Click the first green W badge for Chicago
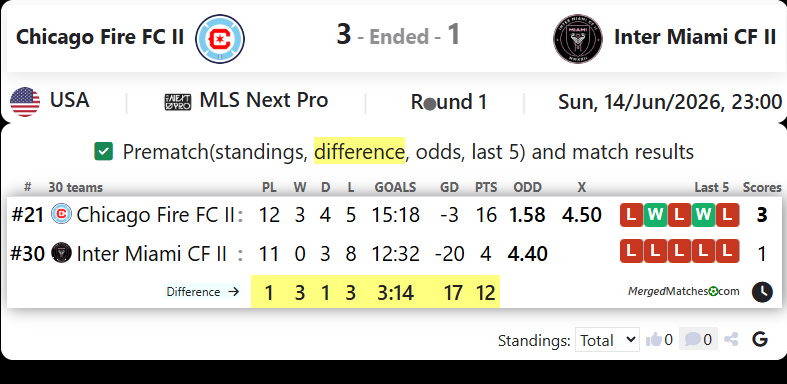The height and width of the screenshot is (384, 787). 655,215
